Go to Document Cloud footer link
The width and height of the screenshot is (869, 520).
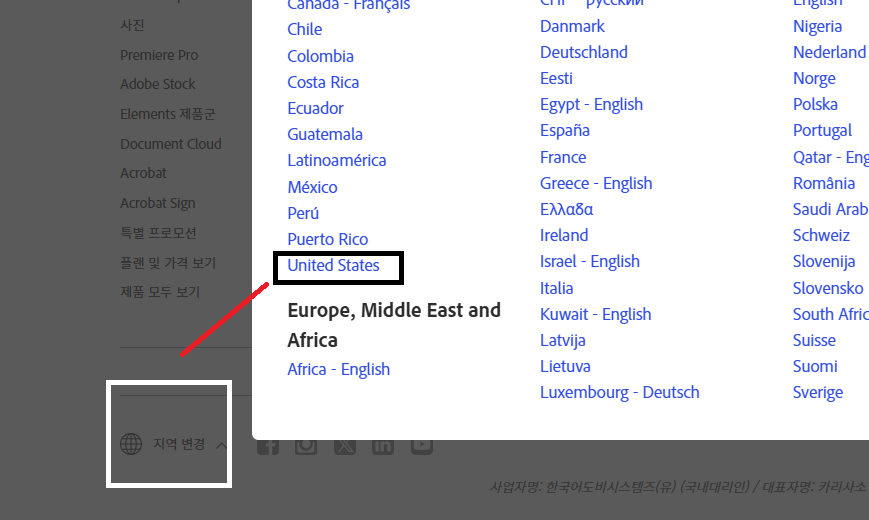pyautogui.click(x=171, y=144)
